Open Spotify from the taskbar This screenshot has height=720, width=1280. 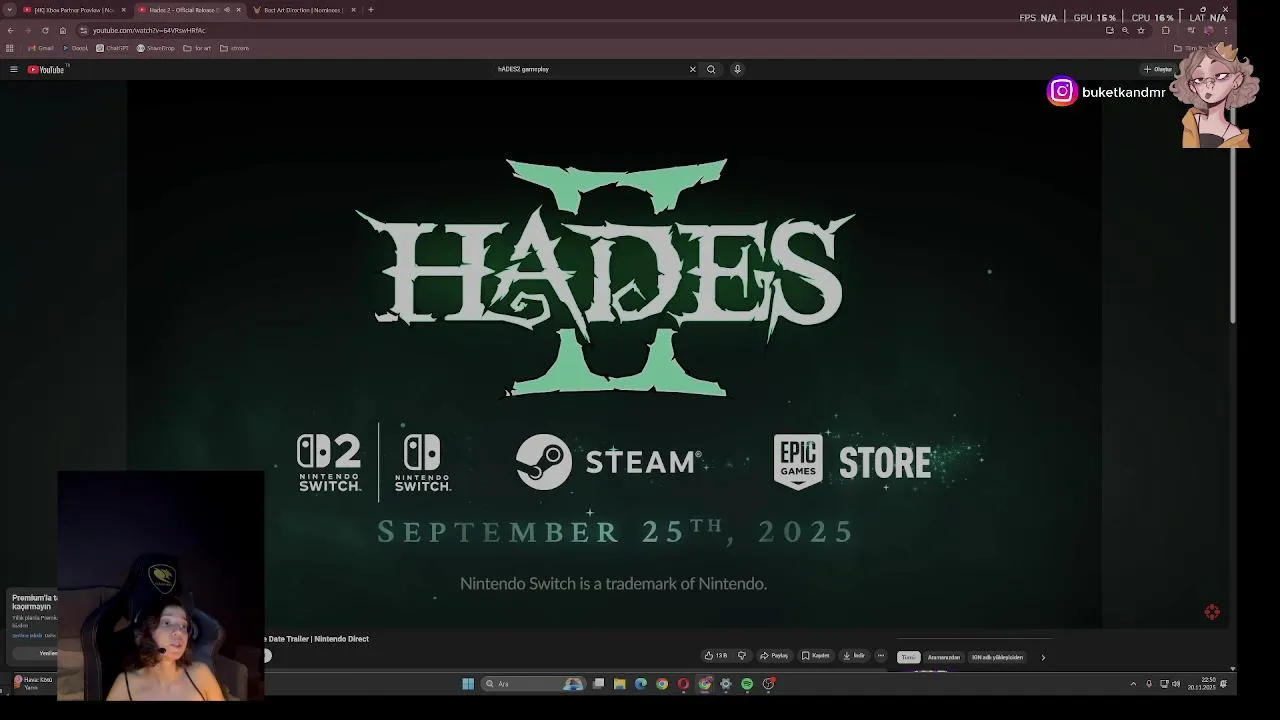coord(747,684)
